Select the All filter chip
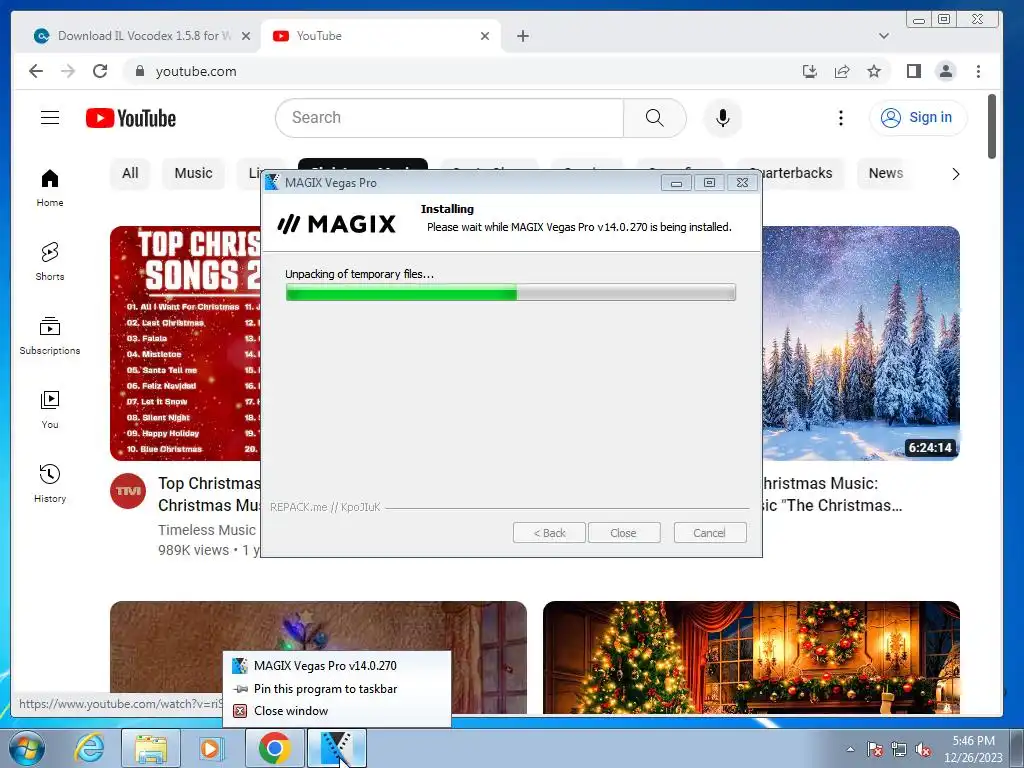Viewport: 1024px width, 768px height. [130, 173]
